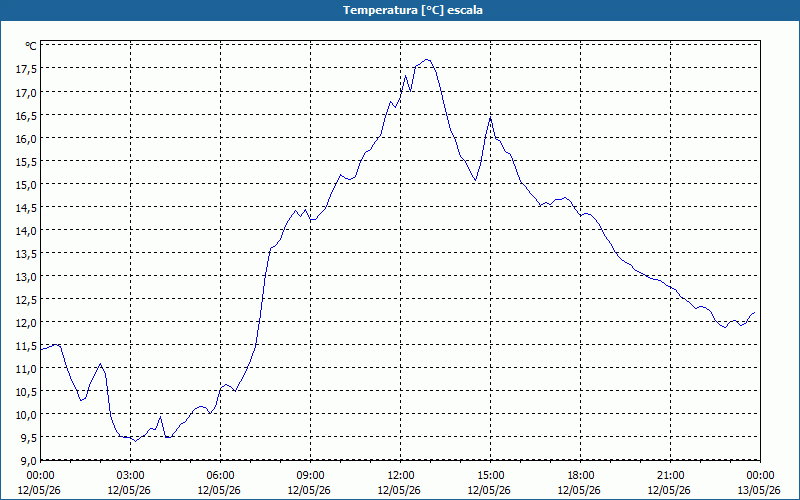Viewport: 800px width, 500px height.
Task: Click the 18:00 time axis label
Action: tap(581, 476)
